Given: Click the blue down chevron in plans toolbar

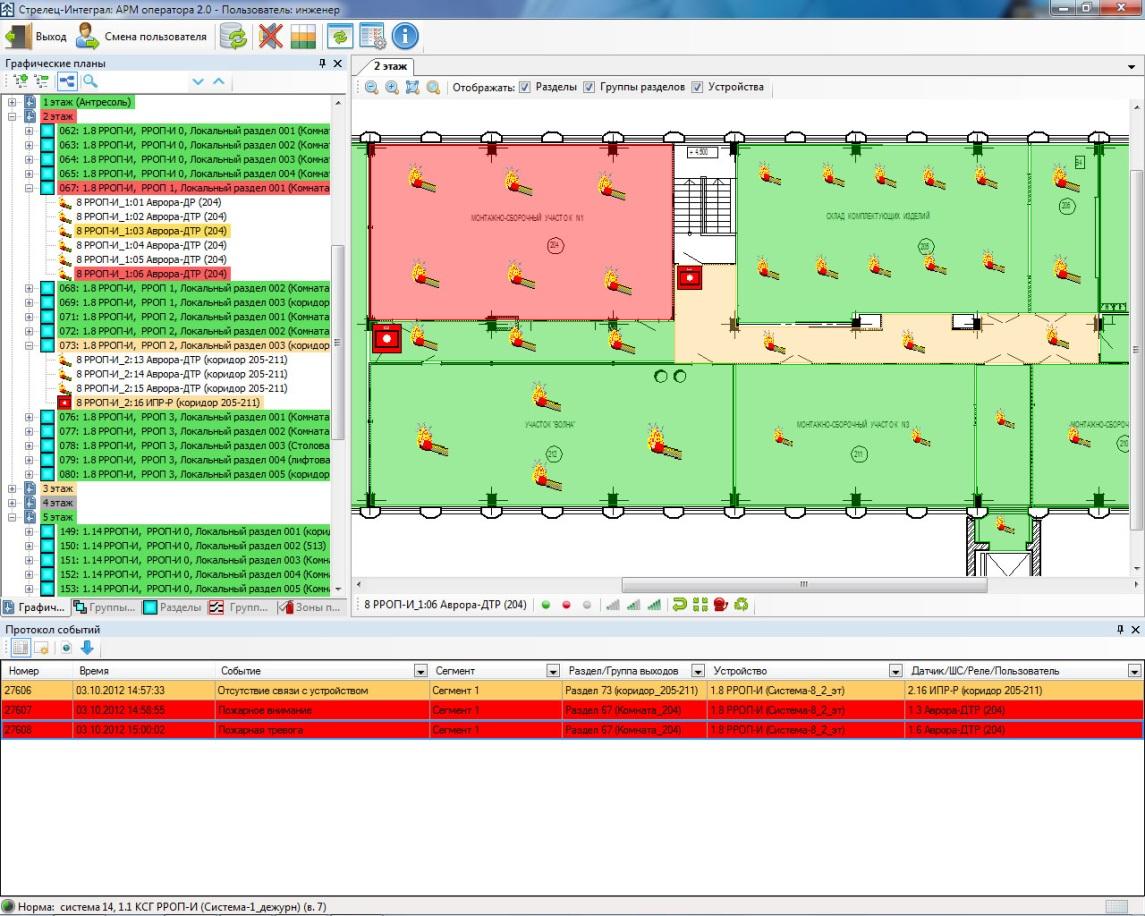Looking at the screenshot, I should [x=198, y=82].
